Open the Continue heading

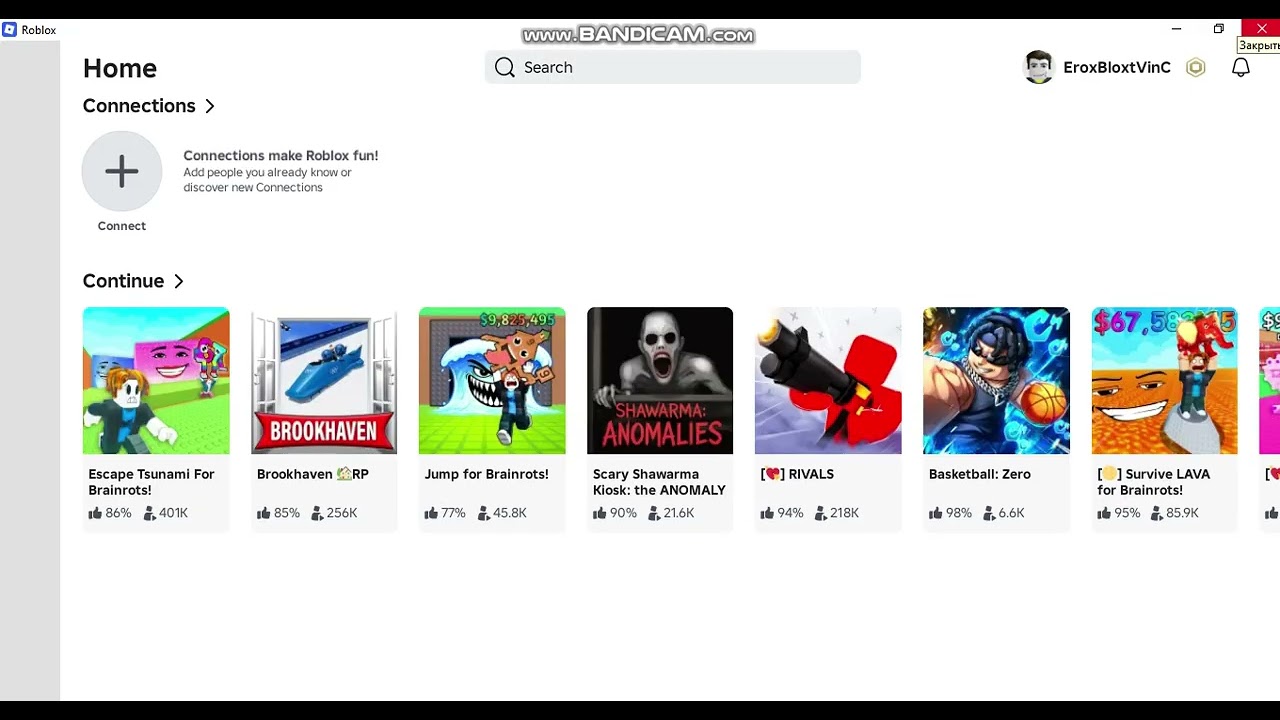123,281
